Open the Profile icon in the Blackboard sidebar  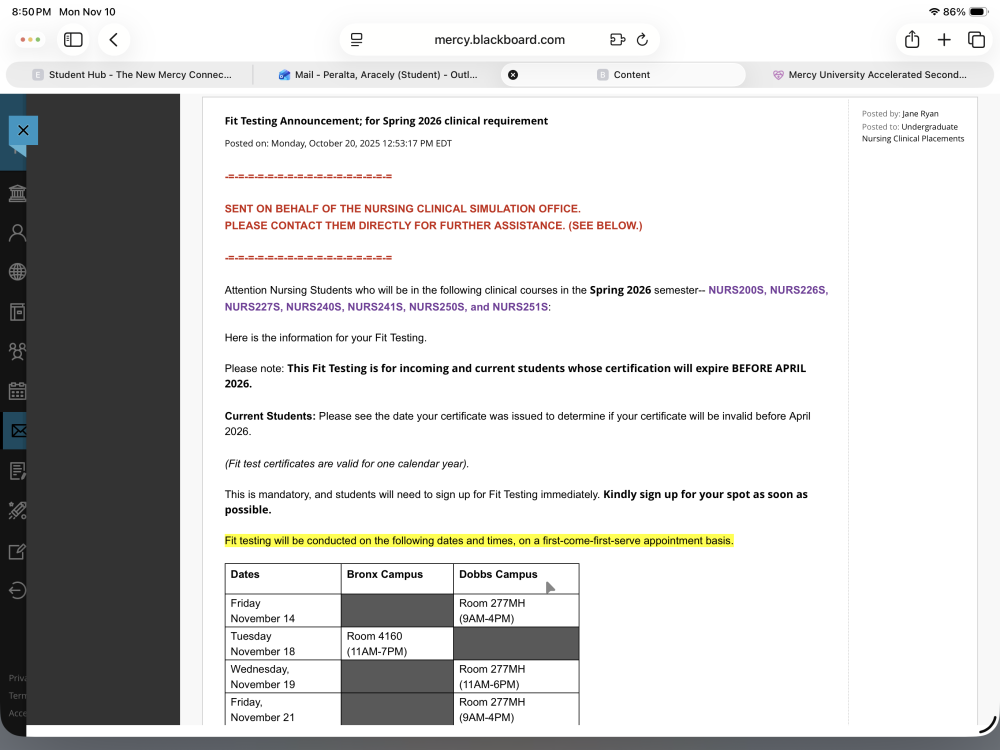pos(17,233)
